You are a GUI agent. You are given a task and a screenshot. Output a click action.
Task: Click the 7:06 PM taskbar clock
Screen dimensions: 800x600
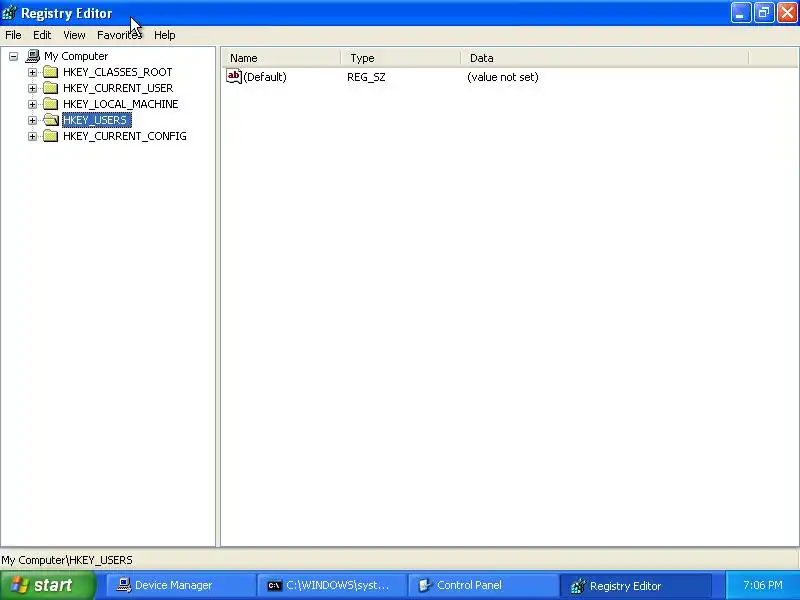(763, 585)
